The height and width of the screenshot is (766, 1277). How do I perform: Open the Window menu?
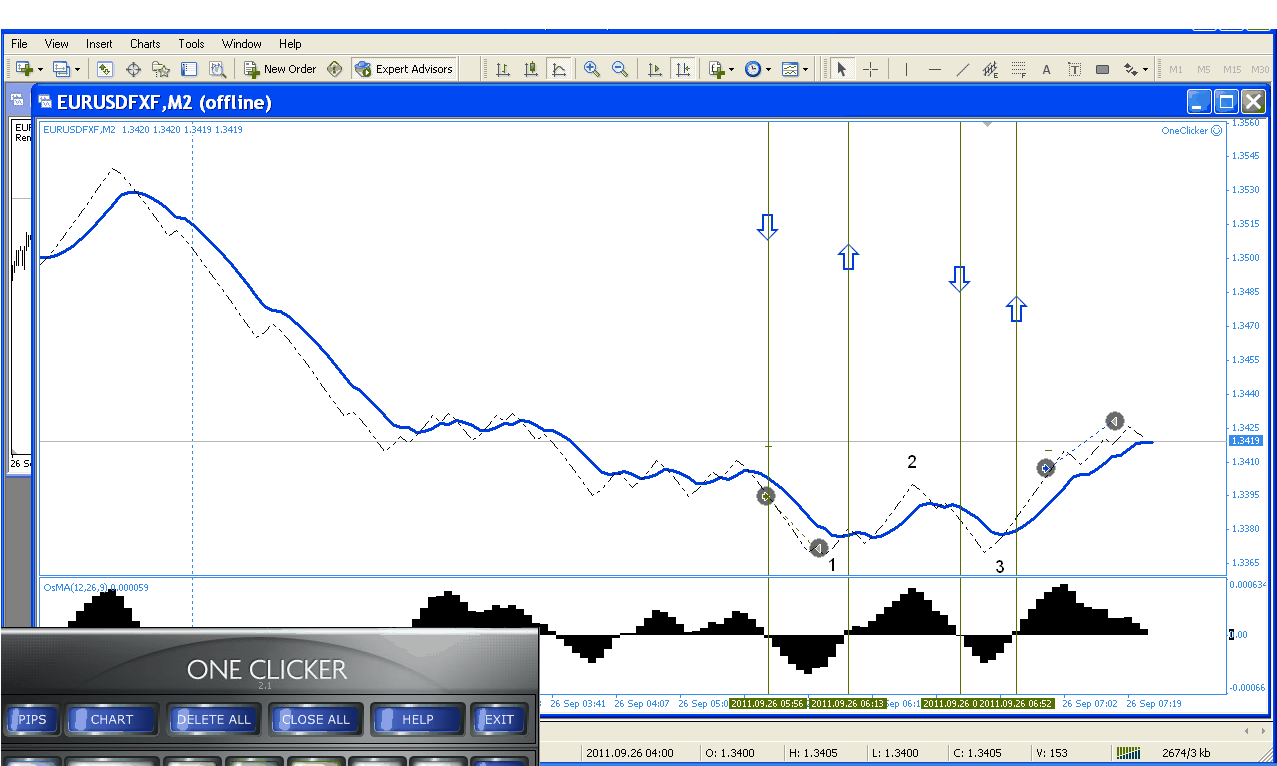[241, 44]
